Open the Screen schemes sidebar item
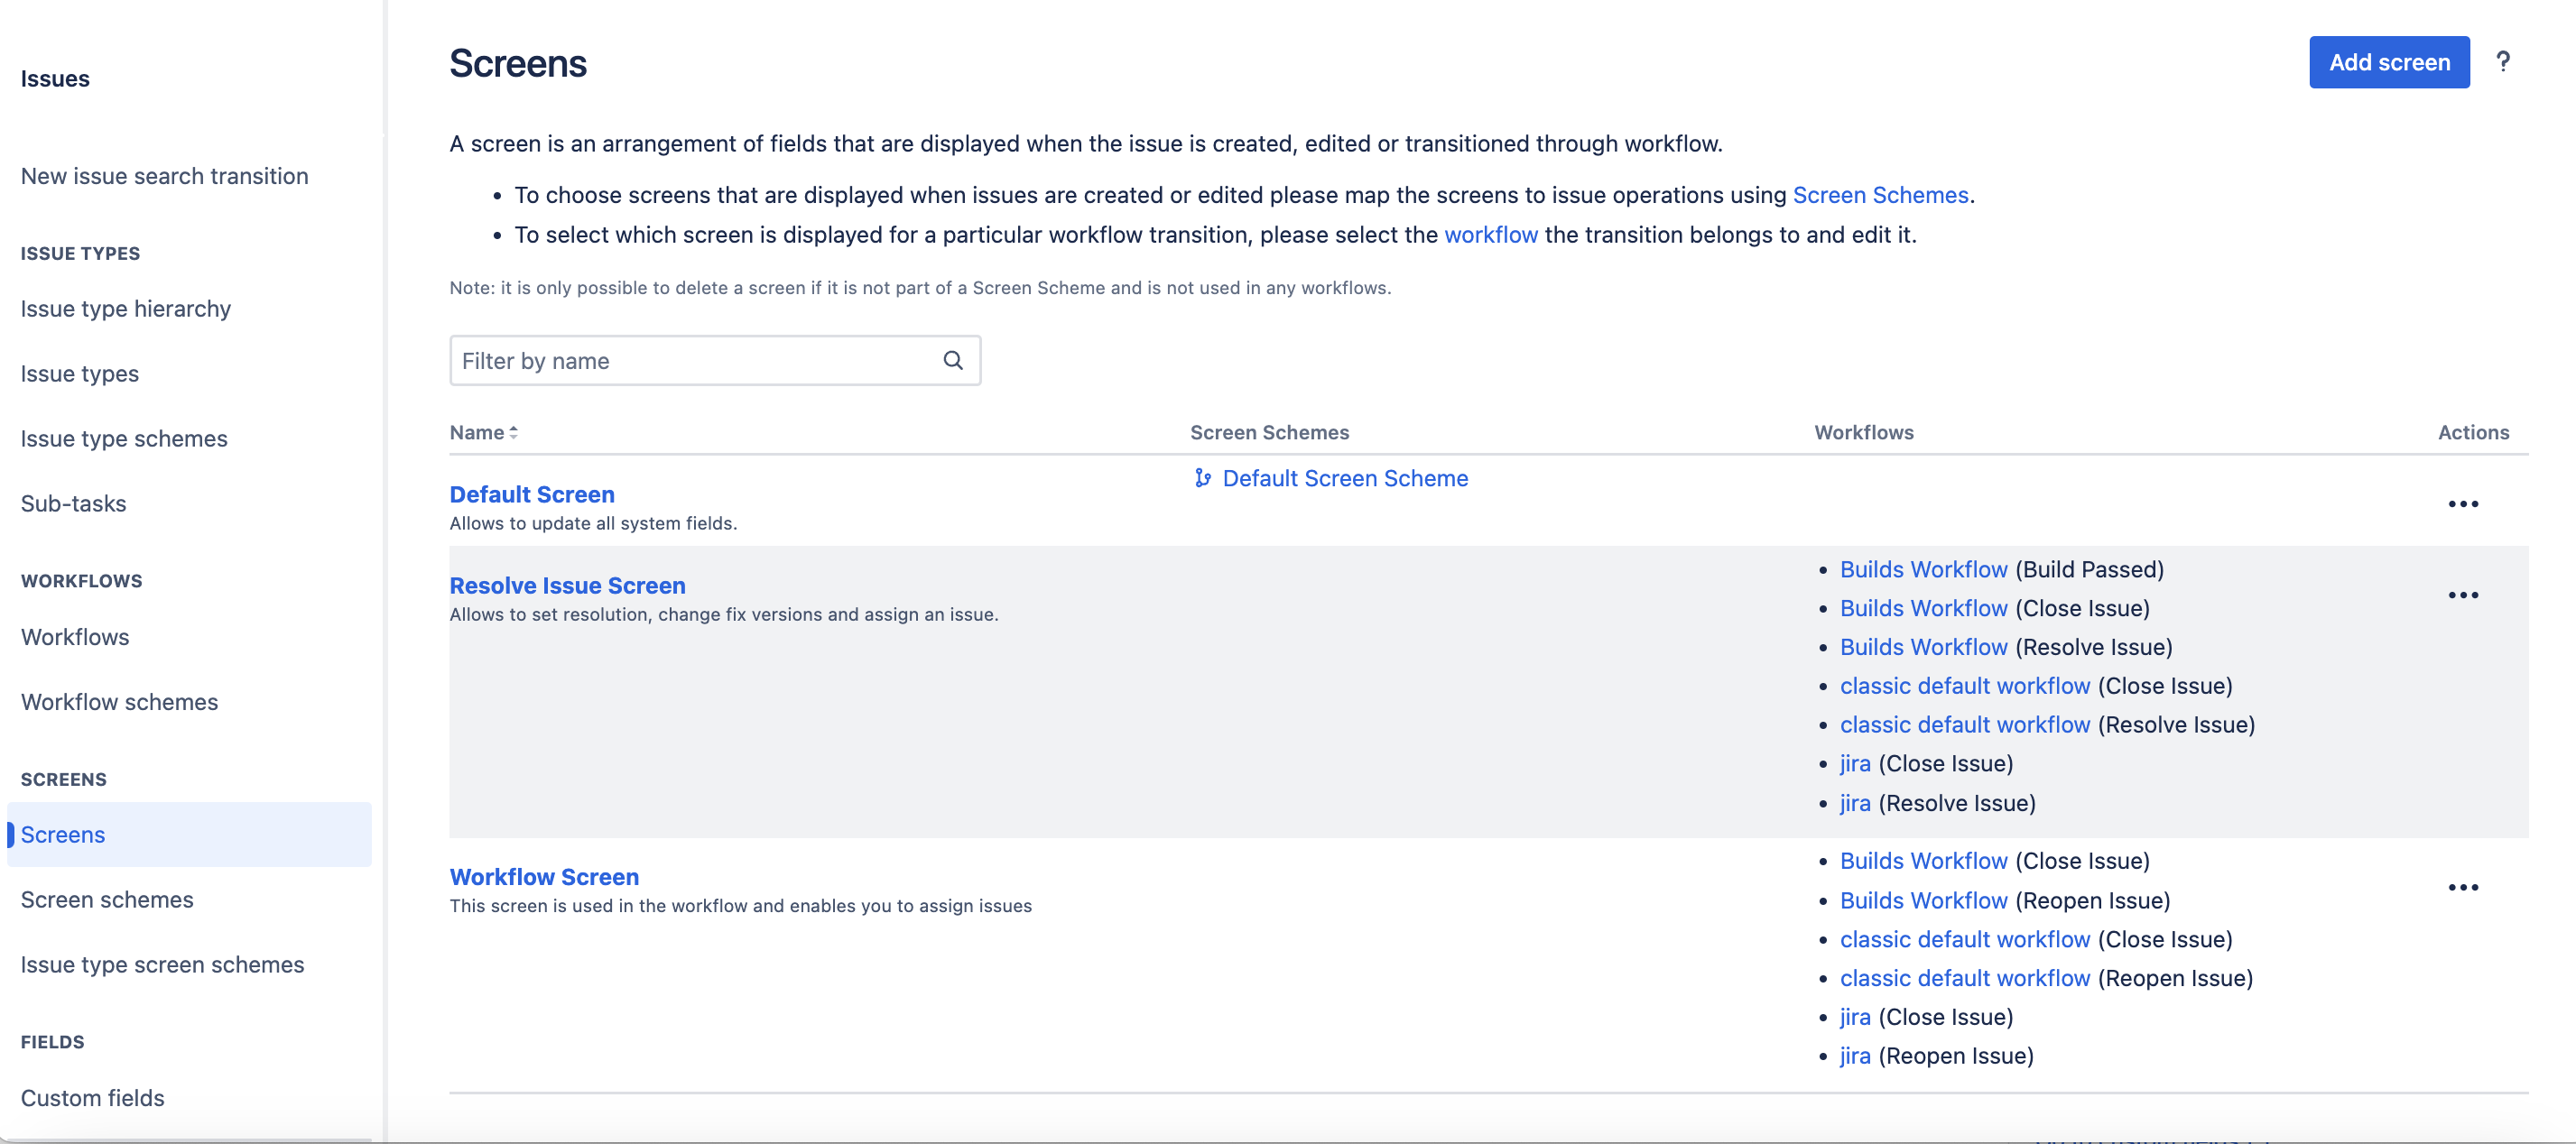 pos(107,899)
